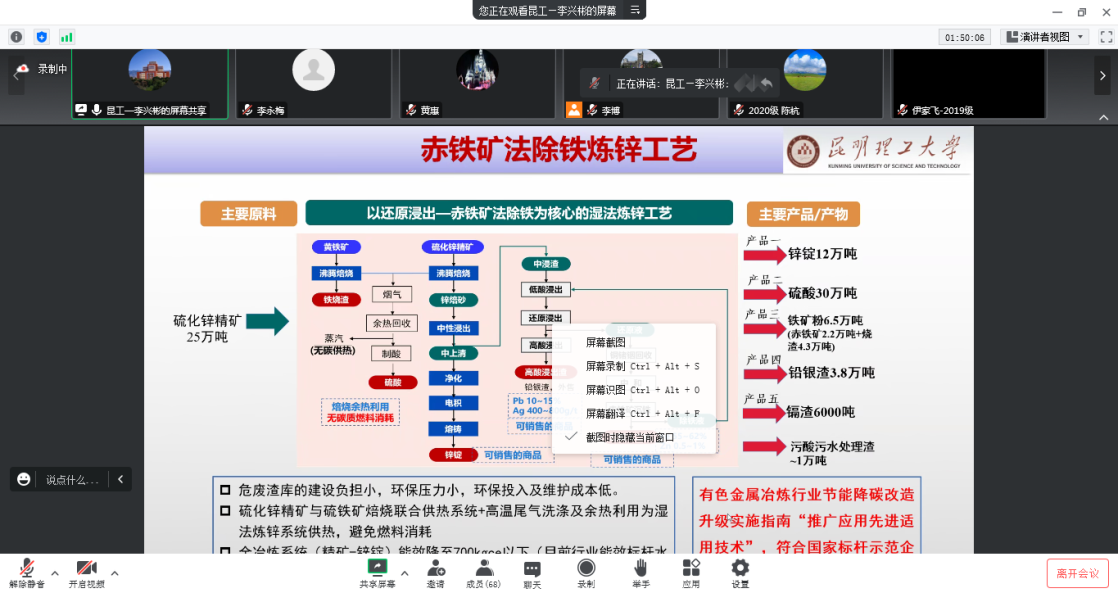Expand the audio options arrow beside the microphone

tap(55, 573)
